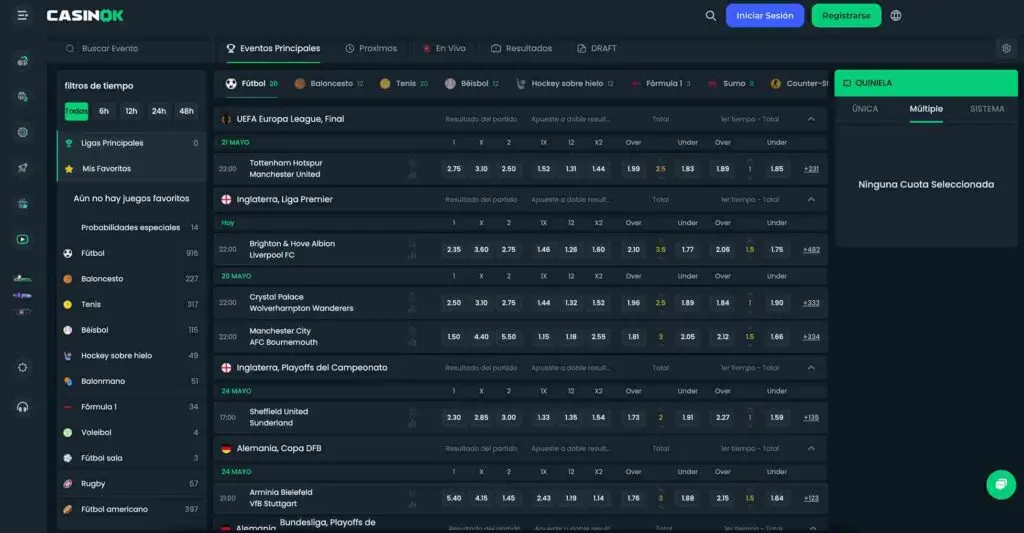Open the betting settings gear icon
The width and height of the screenshot is (1024, 533).
pos(1006,48)
